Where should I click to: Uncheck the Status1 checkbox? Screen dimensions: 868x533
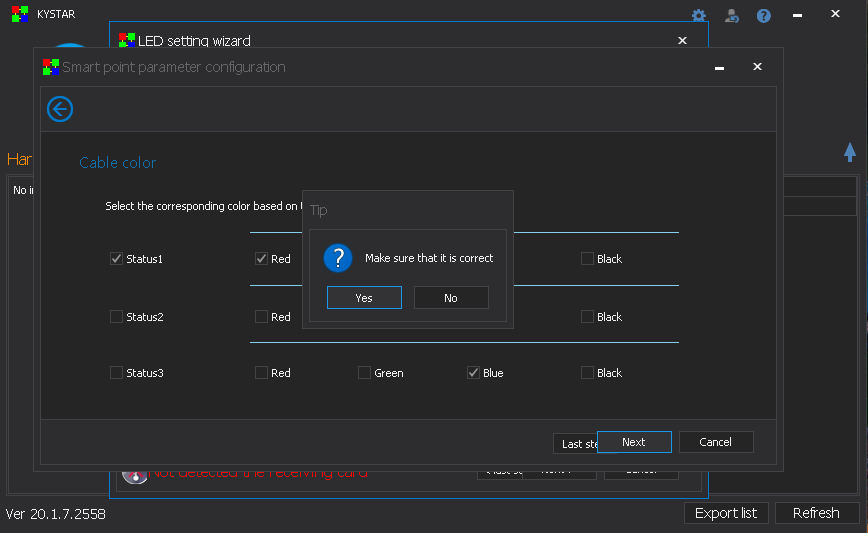coord(116,259)
